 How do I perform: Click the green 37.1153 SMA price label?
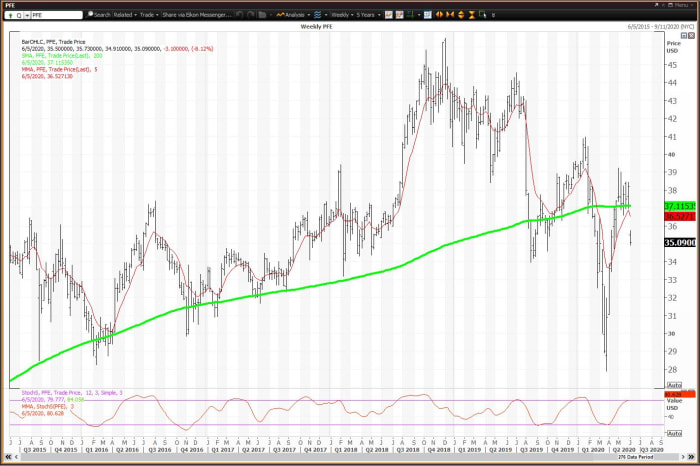click(x=679, y=206)
